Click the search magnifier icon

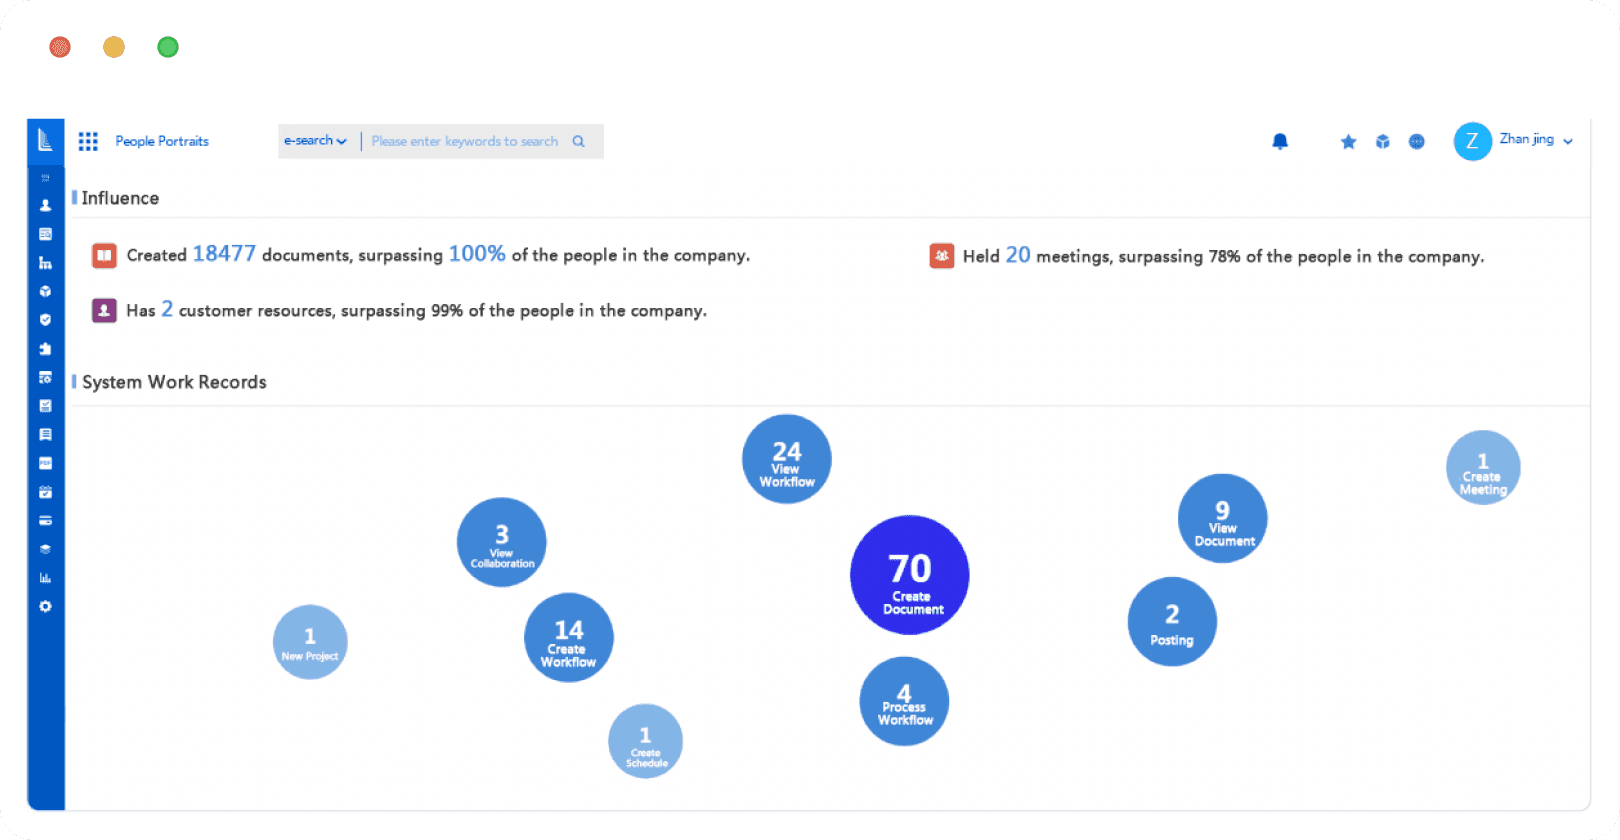[578, 141]
